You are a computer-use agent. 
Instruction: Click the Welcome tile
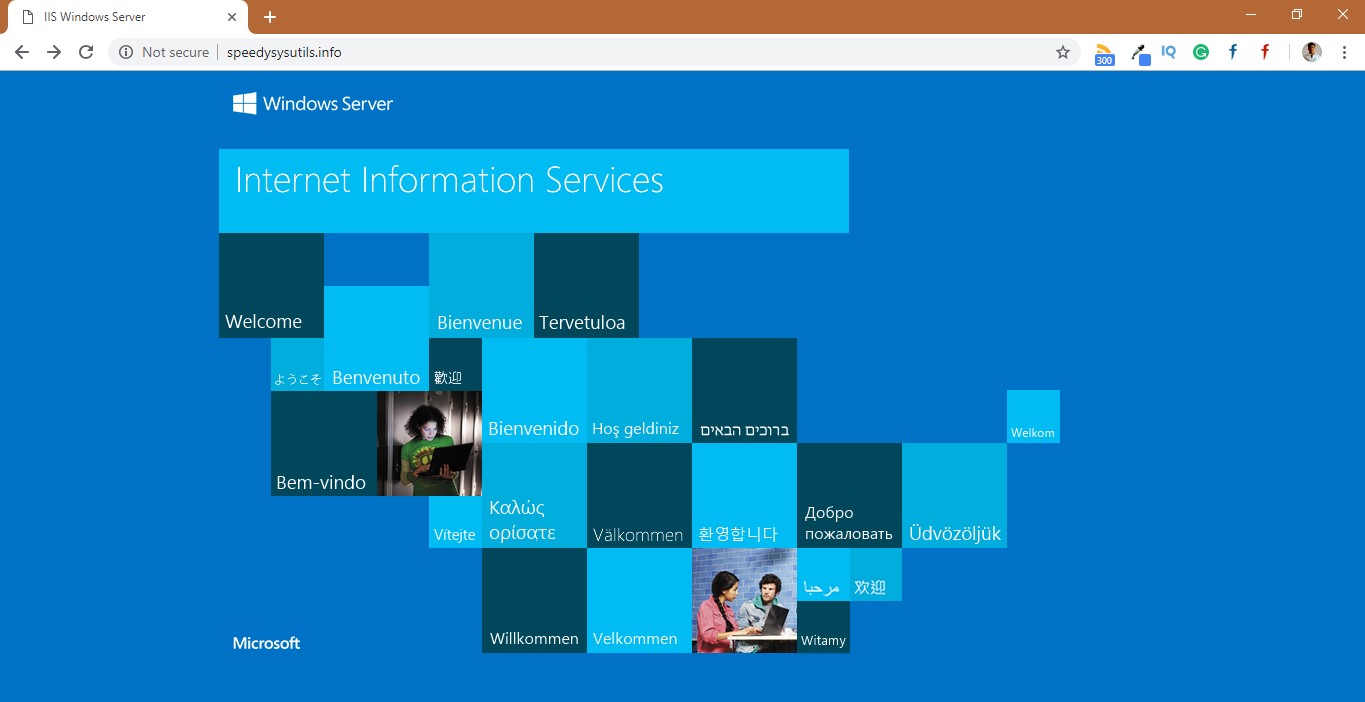coord(271,286)
